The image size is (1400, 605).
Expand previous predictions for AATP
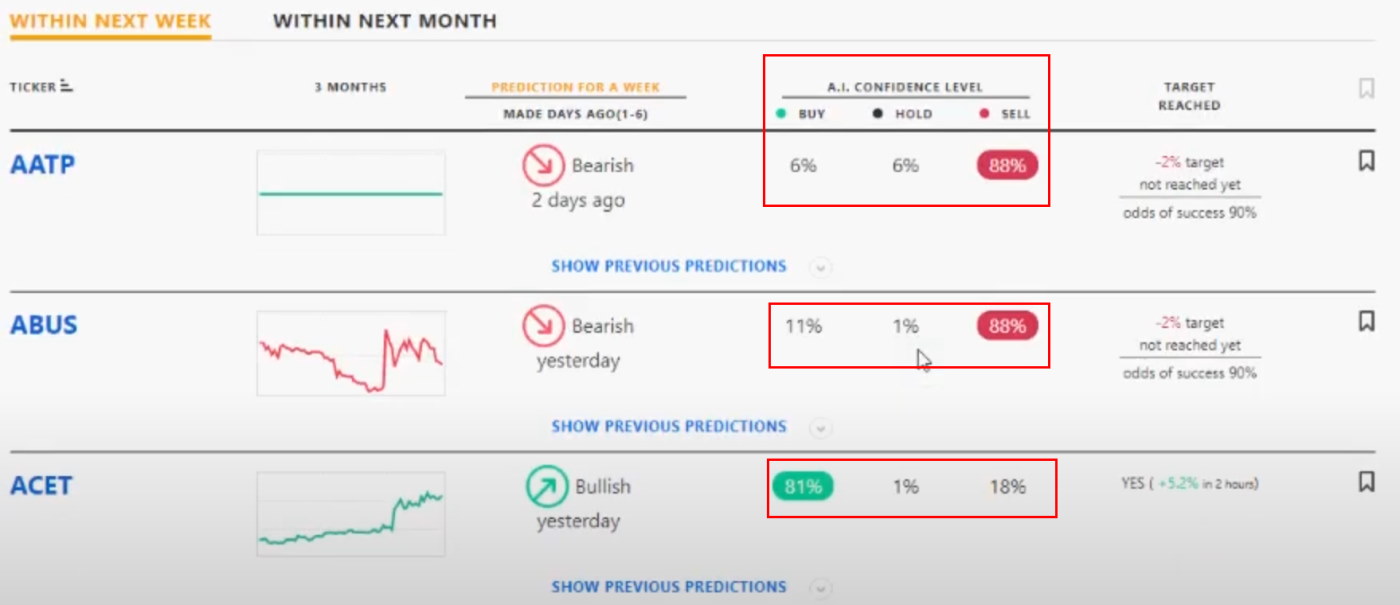[820, 267]
